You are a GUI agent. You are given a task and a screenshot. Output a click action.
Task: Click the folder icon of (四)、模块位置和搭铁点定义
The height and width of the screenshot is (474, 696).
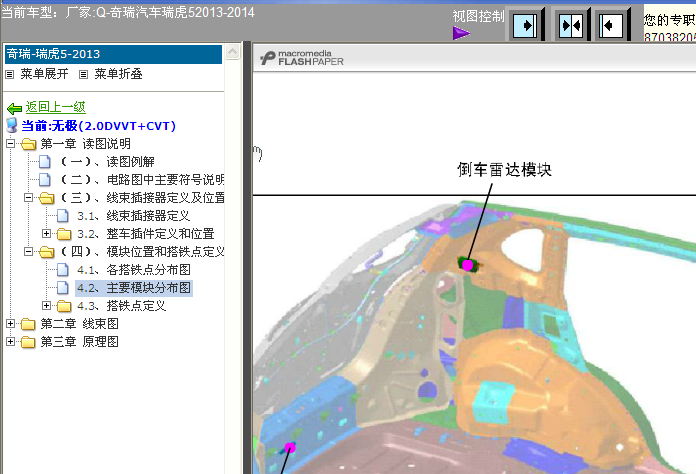(46, 252)
